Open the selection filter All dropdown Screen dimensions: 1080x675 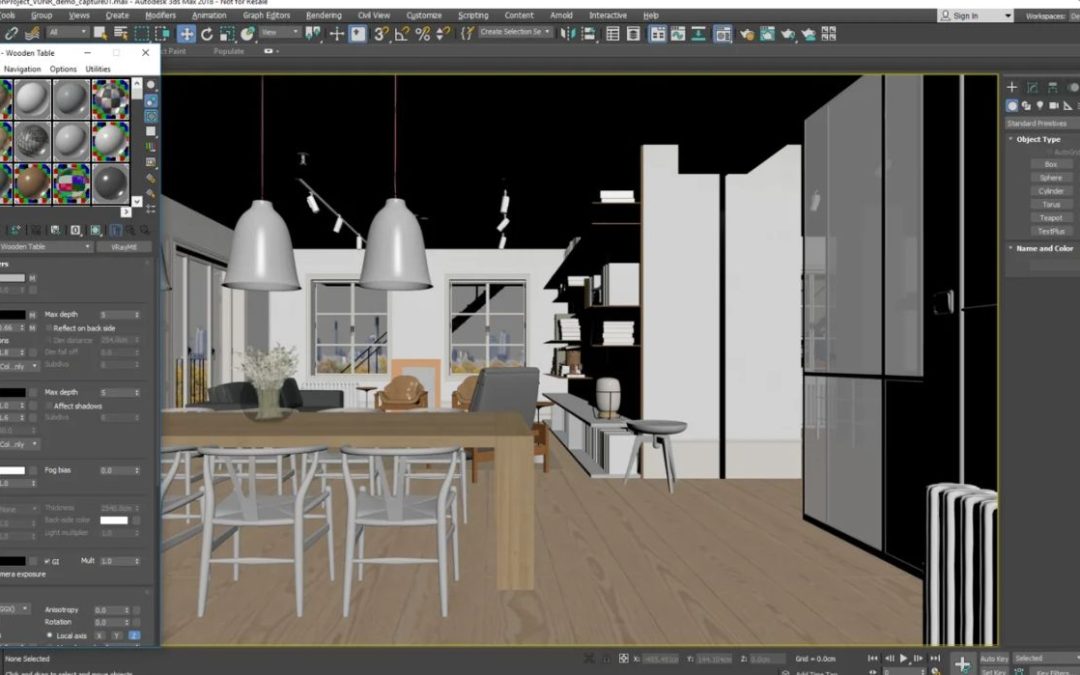[x=68, y=32]
